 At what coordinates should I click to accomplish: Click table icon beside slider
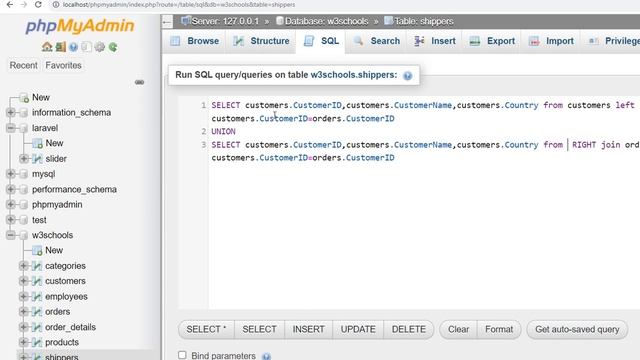point(37,158)
